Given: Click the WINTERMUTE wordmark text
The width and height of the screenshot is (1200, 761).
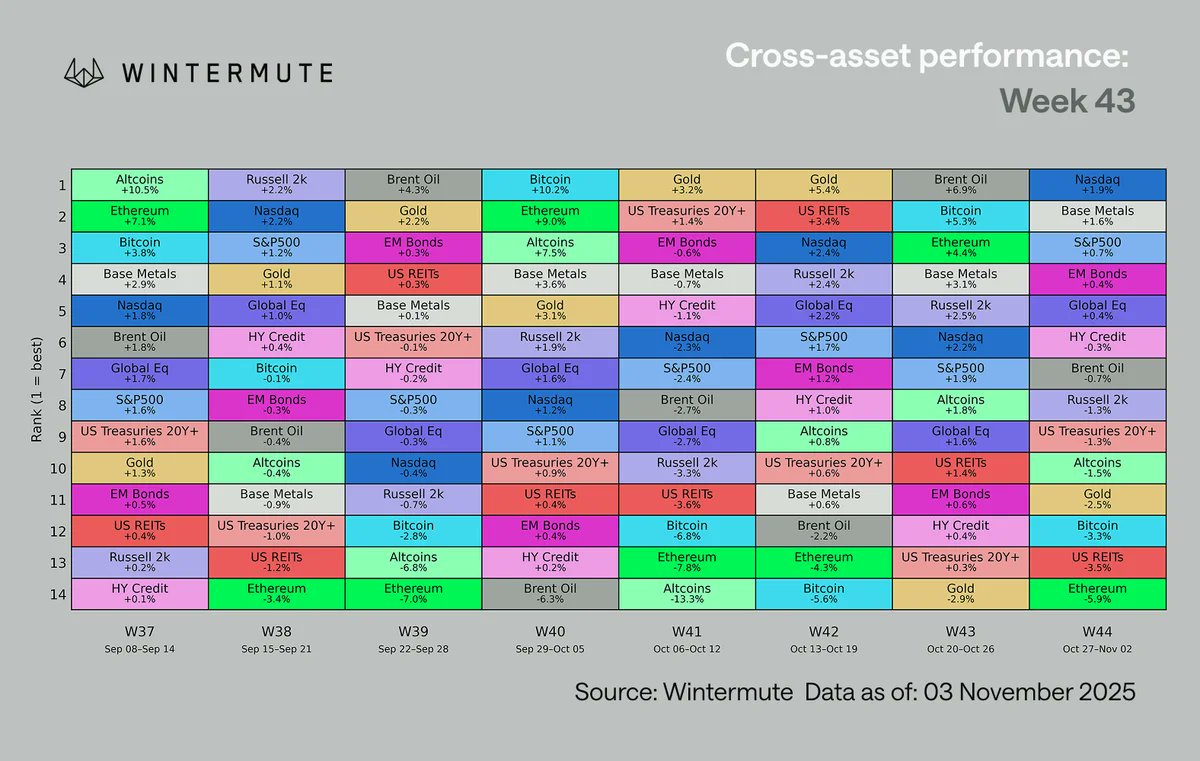Looking at the screenshot, I should point(227,73).
